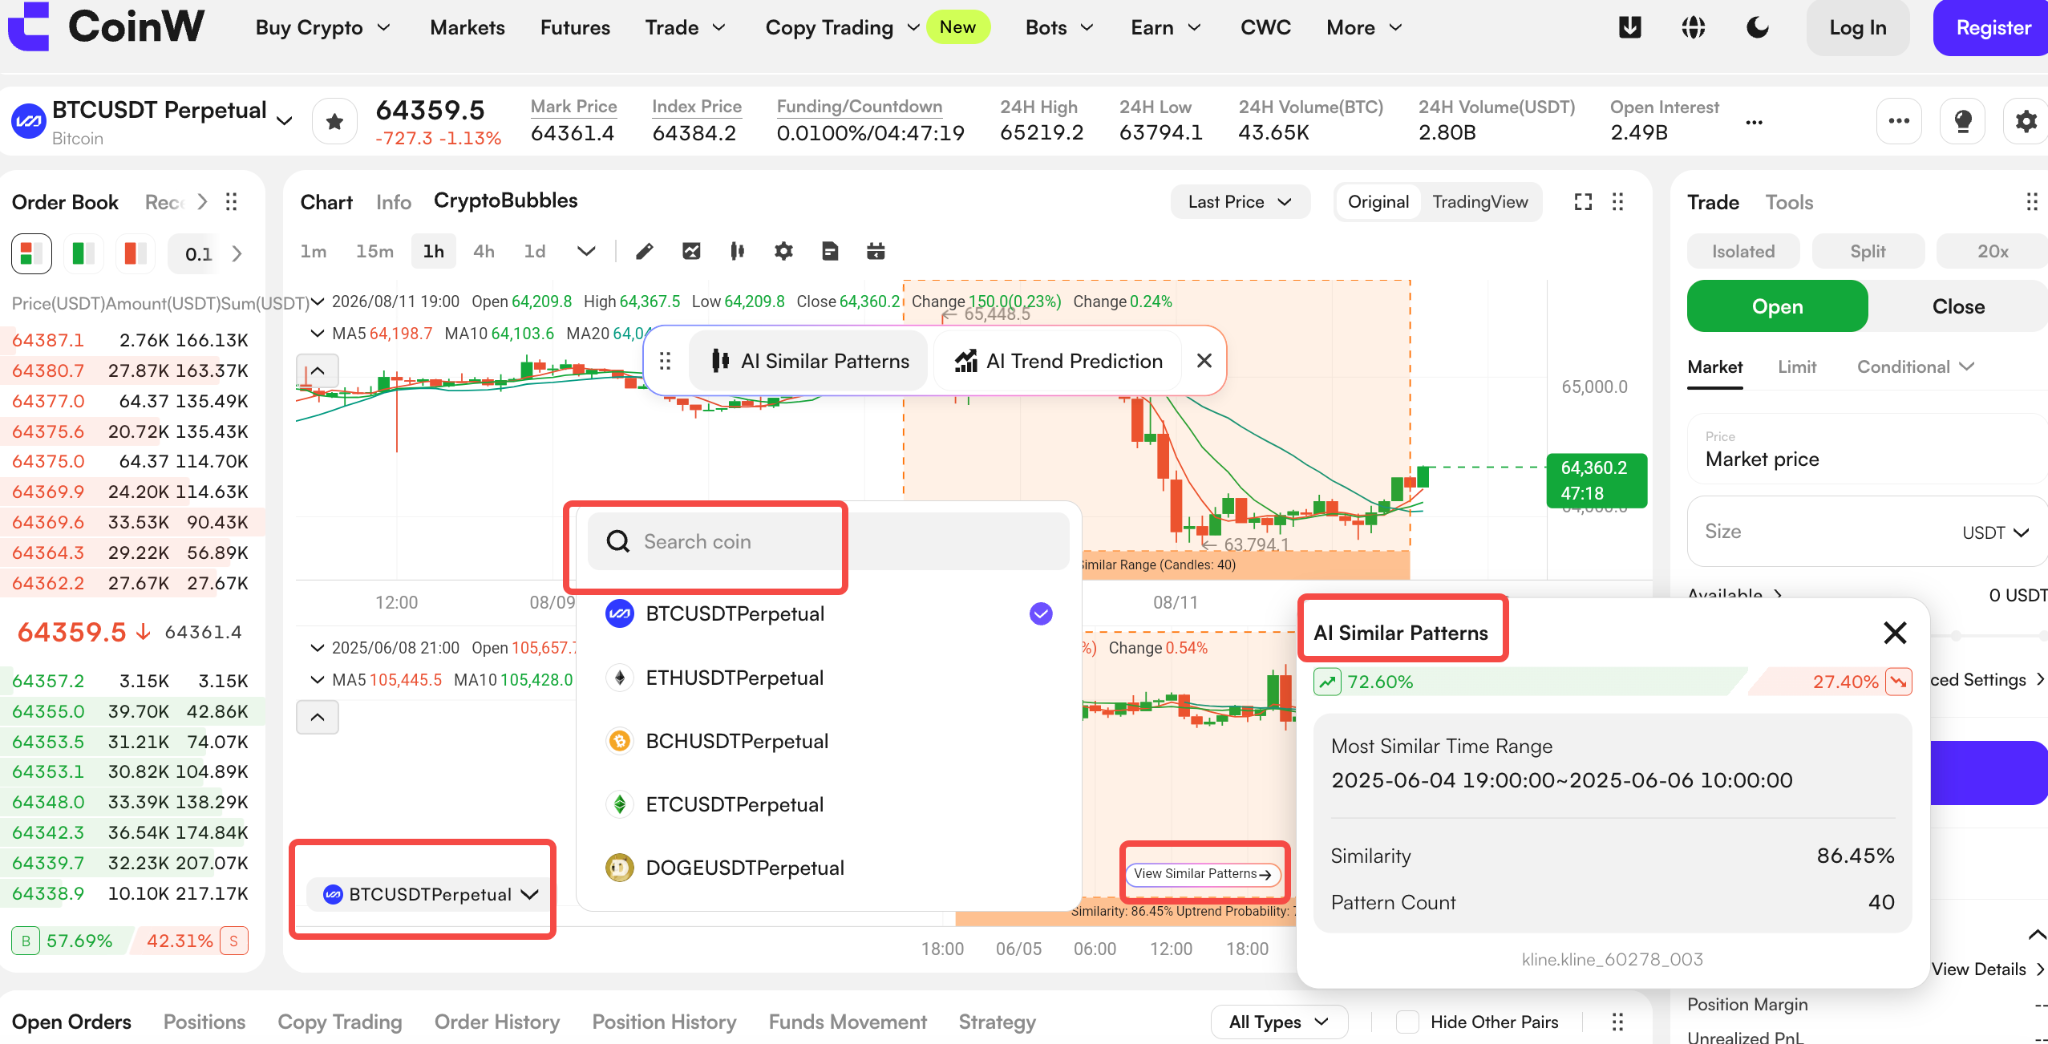The image size is (2048, 1044).
Task: Select the Close position toggle
Action: coord(1958,306)
